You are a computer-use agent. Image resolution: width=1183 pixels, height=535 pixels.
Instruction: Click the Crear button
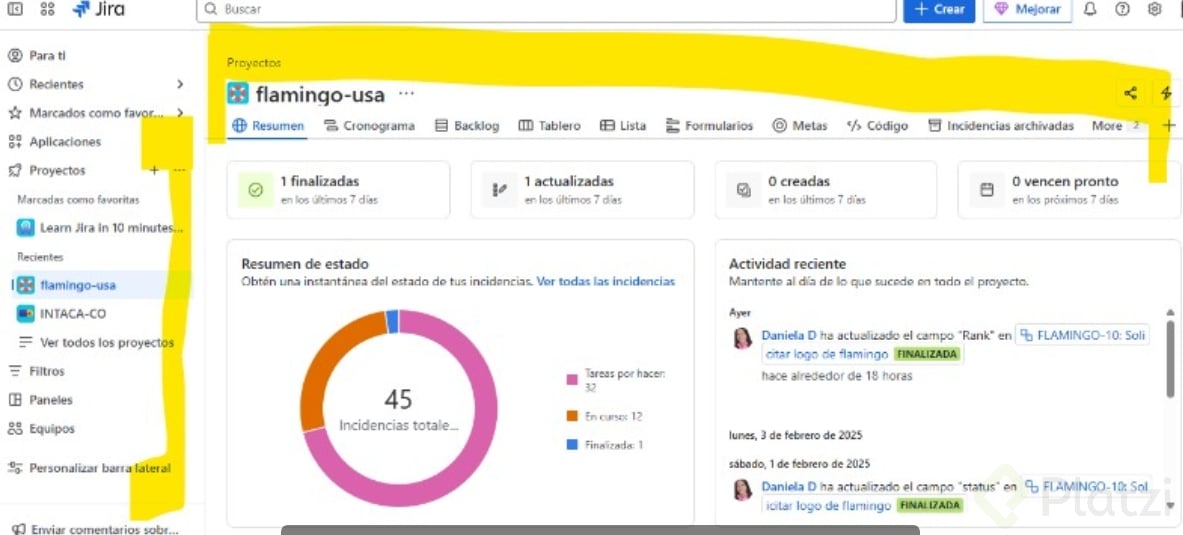[939, 9]
